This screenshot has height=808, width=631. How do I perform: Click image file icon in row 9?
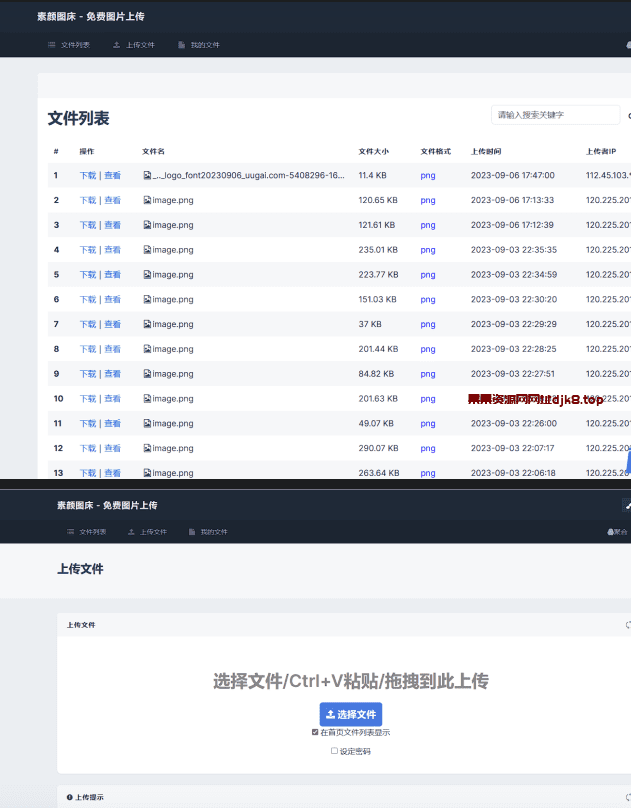point(147,374)
